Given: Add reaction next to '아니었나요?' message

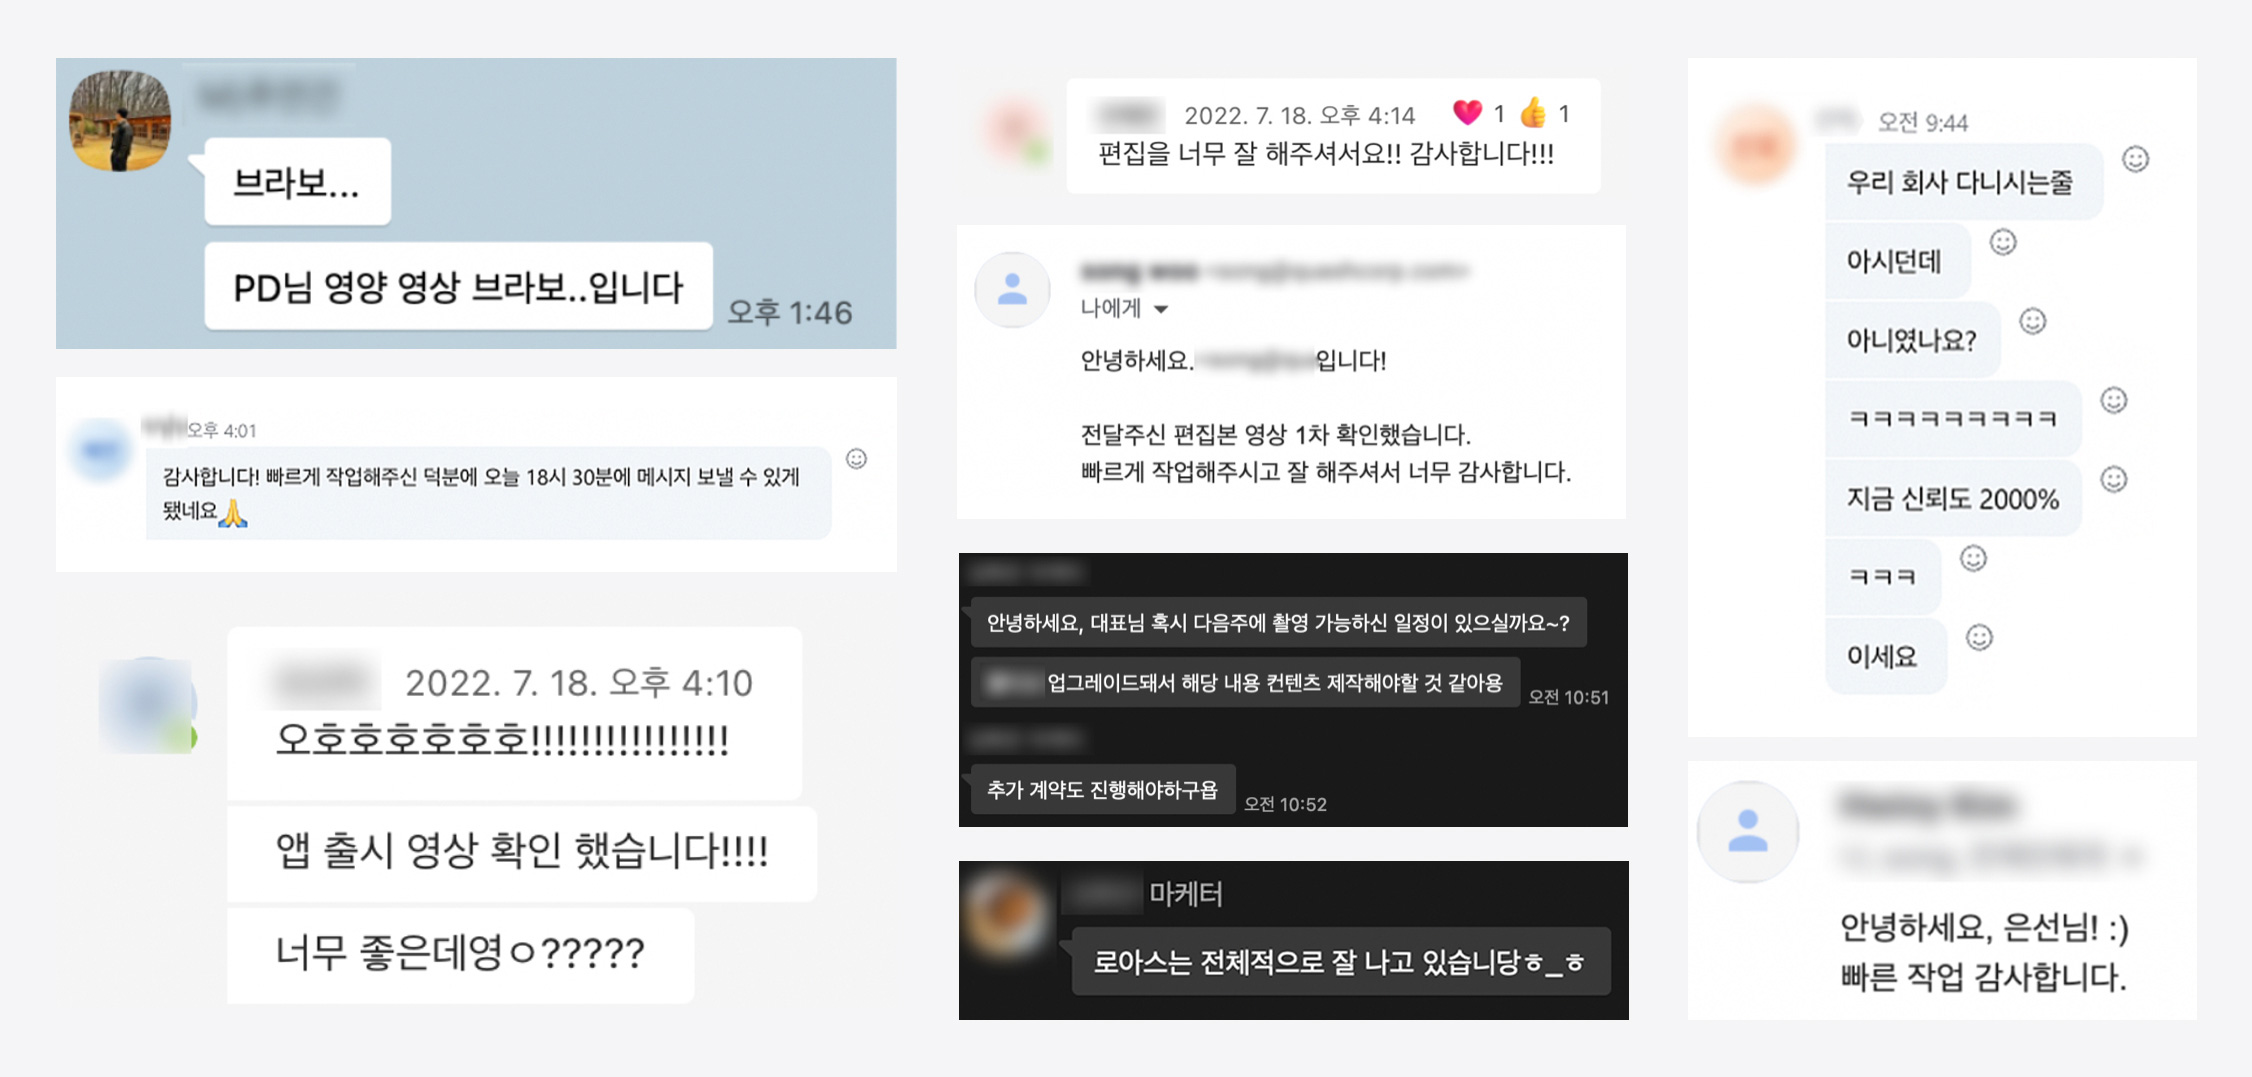Looking at the screenshot, I should click(x=2032, y=321).
